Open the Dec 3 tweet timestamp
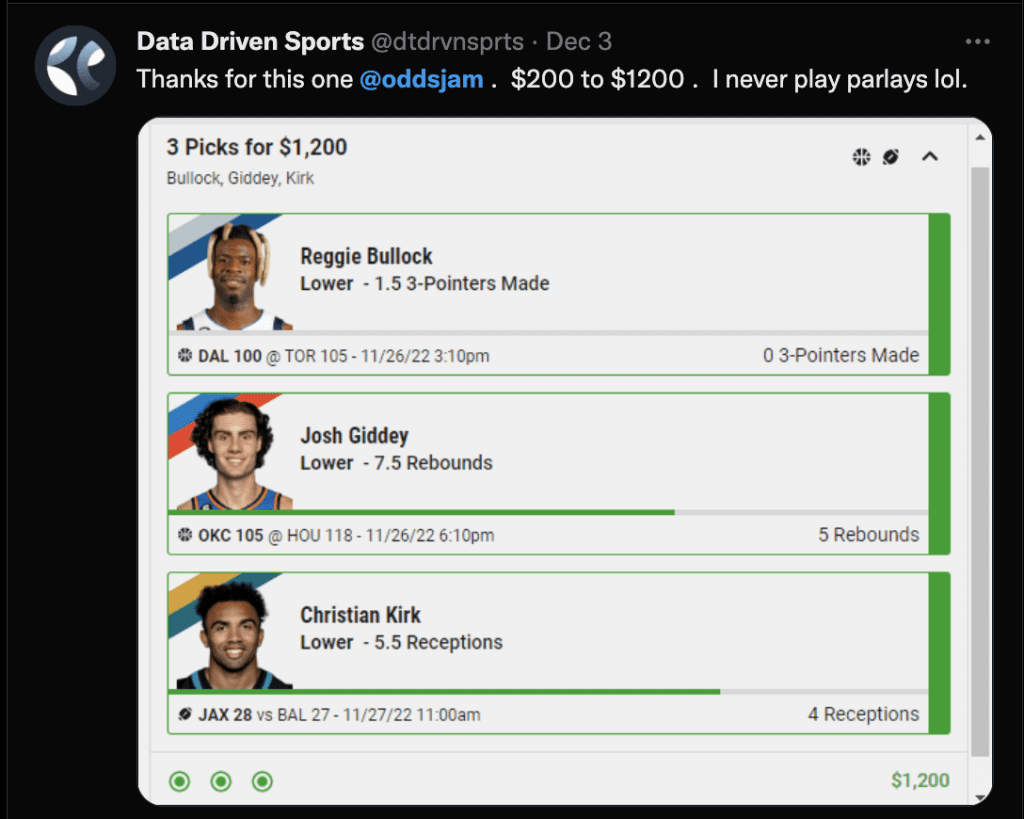1024x819 pixels. coord(579,41)
